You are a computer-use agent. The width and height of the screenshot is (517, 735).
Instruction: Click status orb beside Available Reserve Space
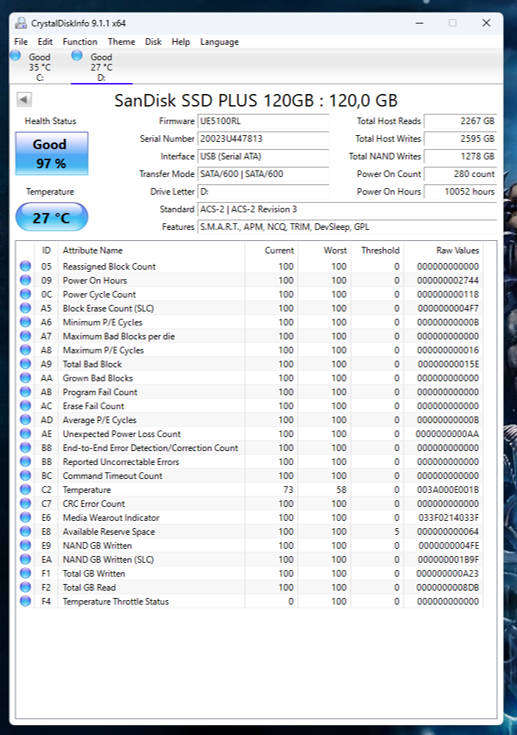[x=26, y=532]
